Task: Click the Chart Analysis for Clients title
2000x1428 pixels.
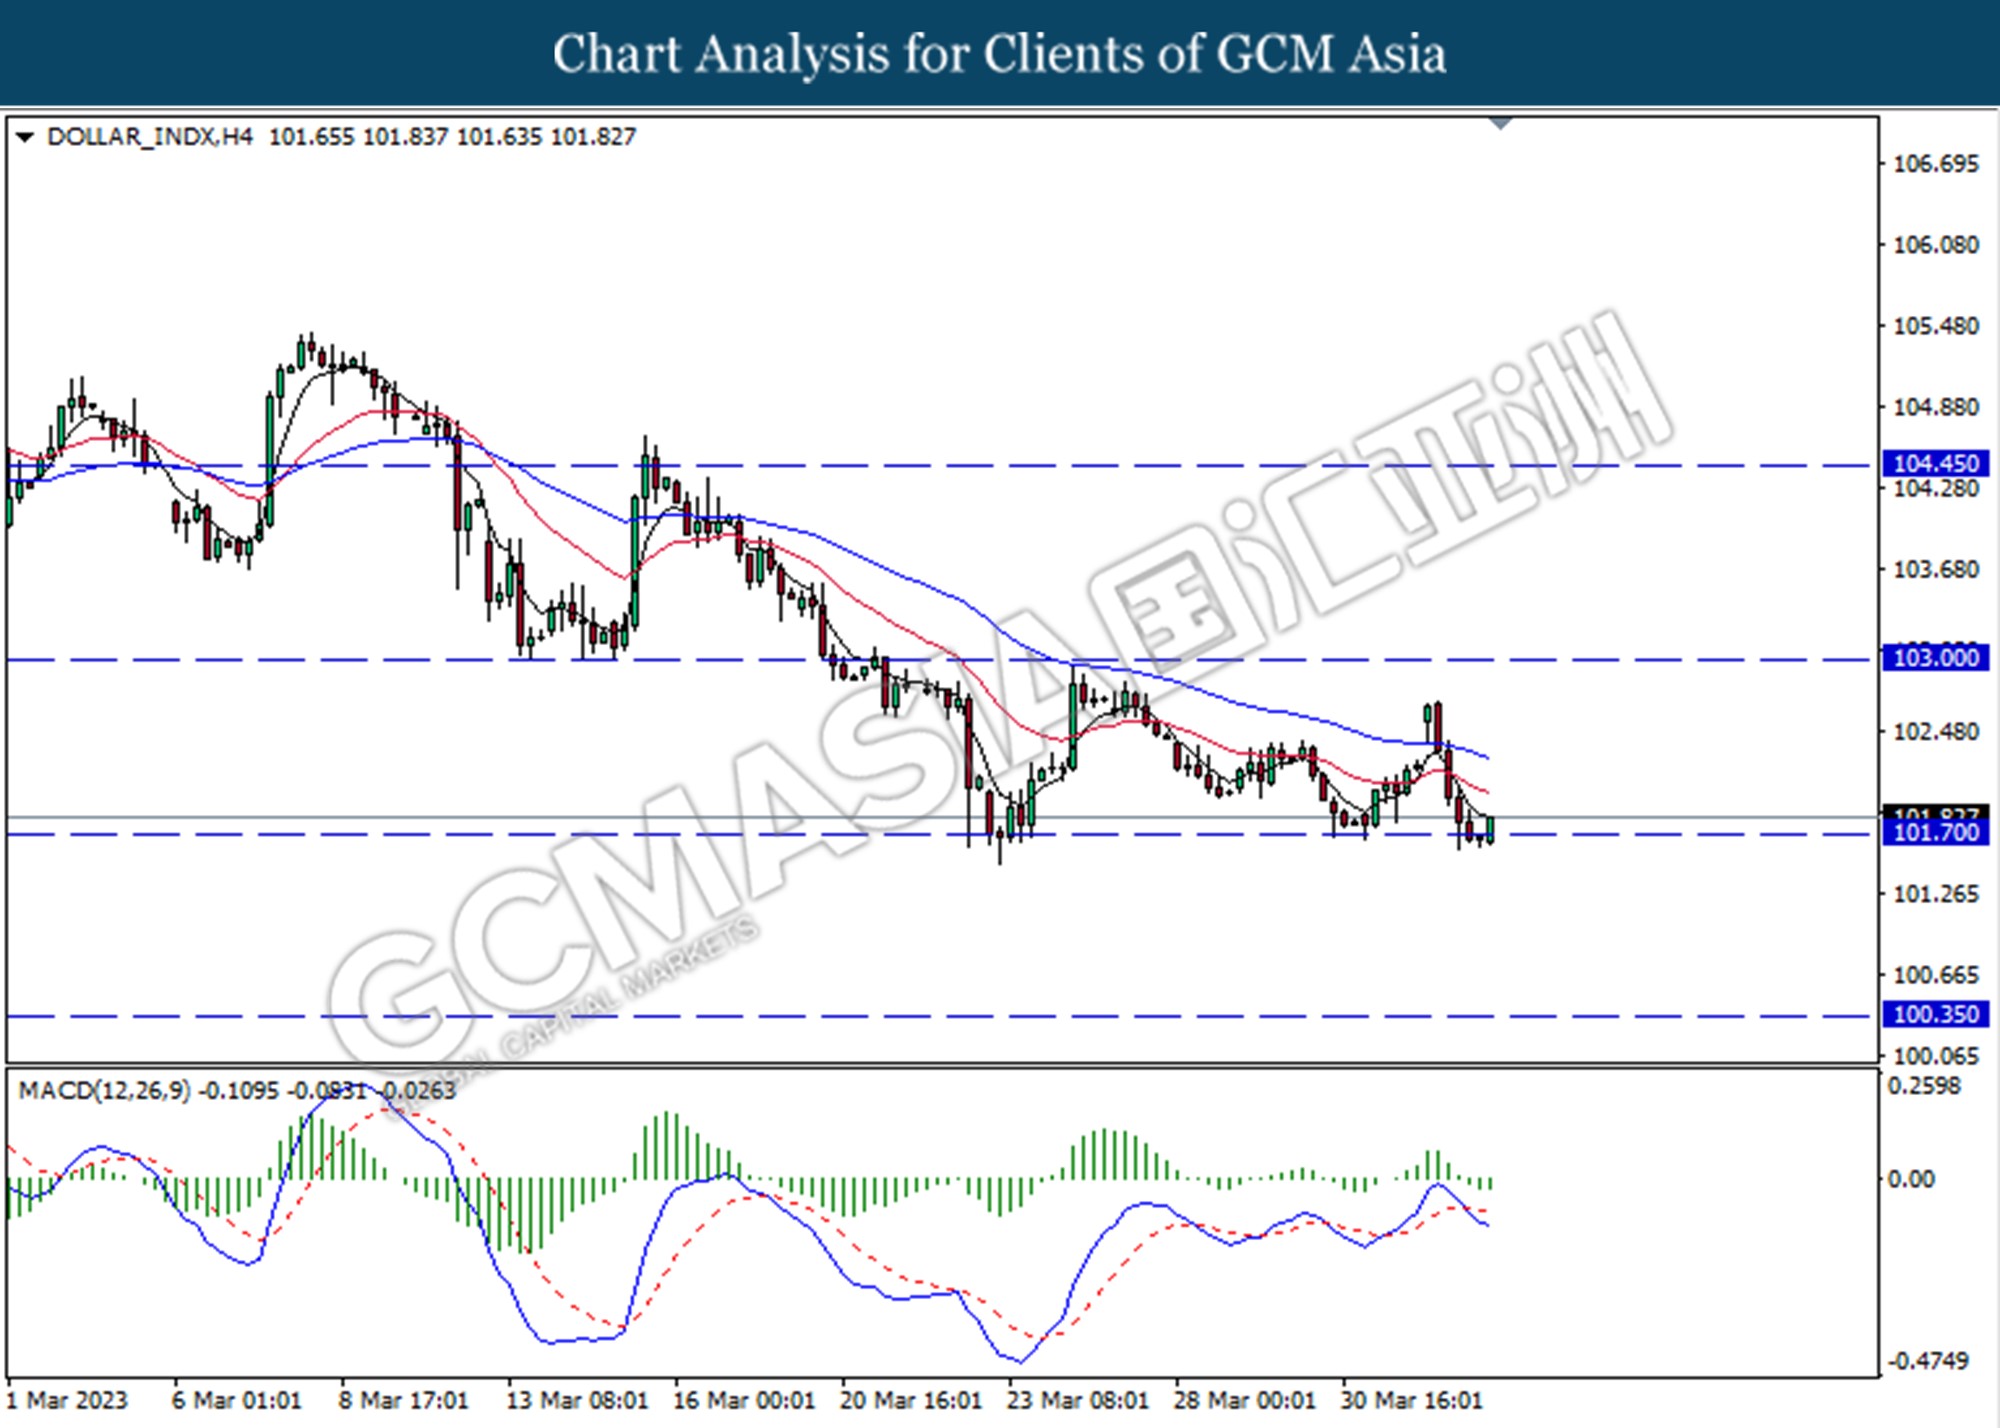Action: [x=1000, y=54]
